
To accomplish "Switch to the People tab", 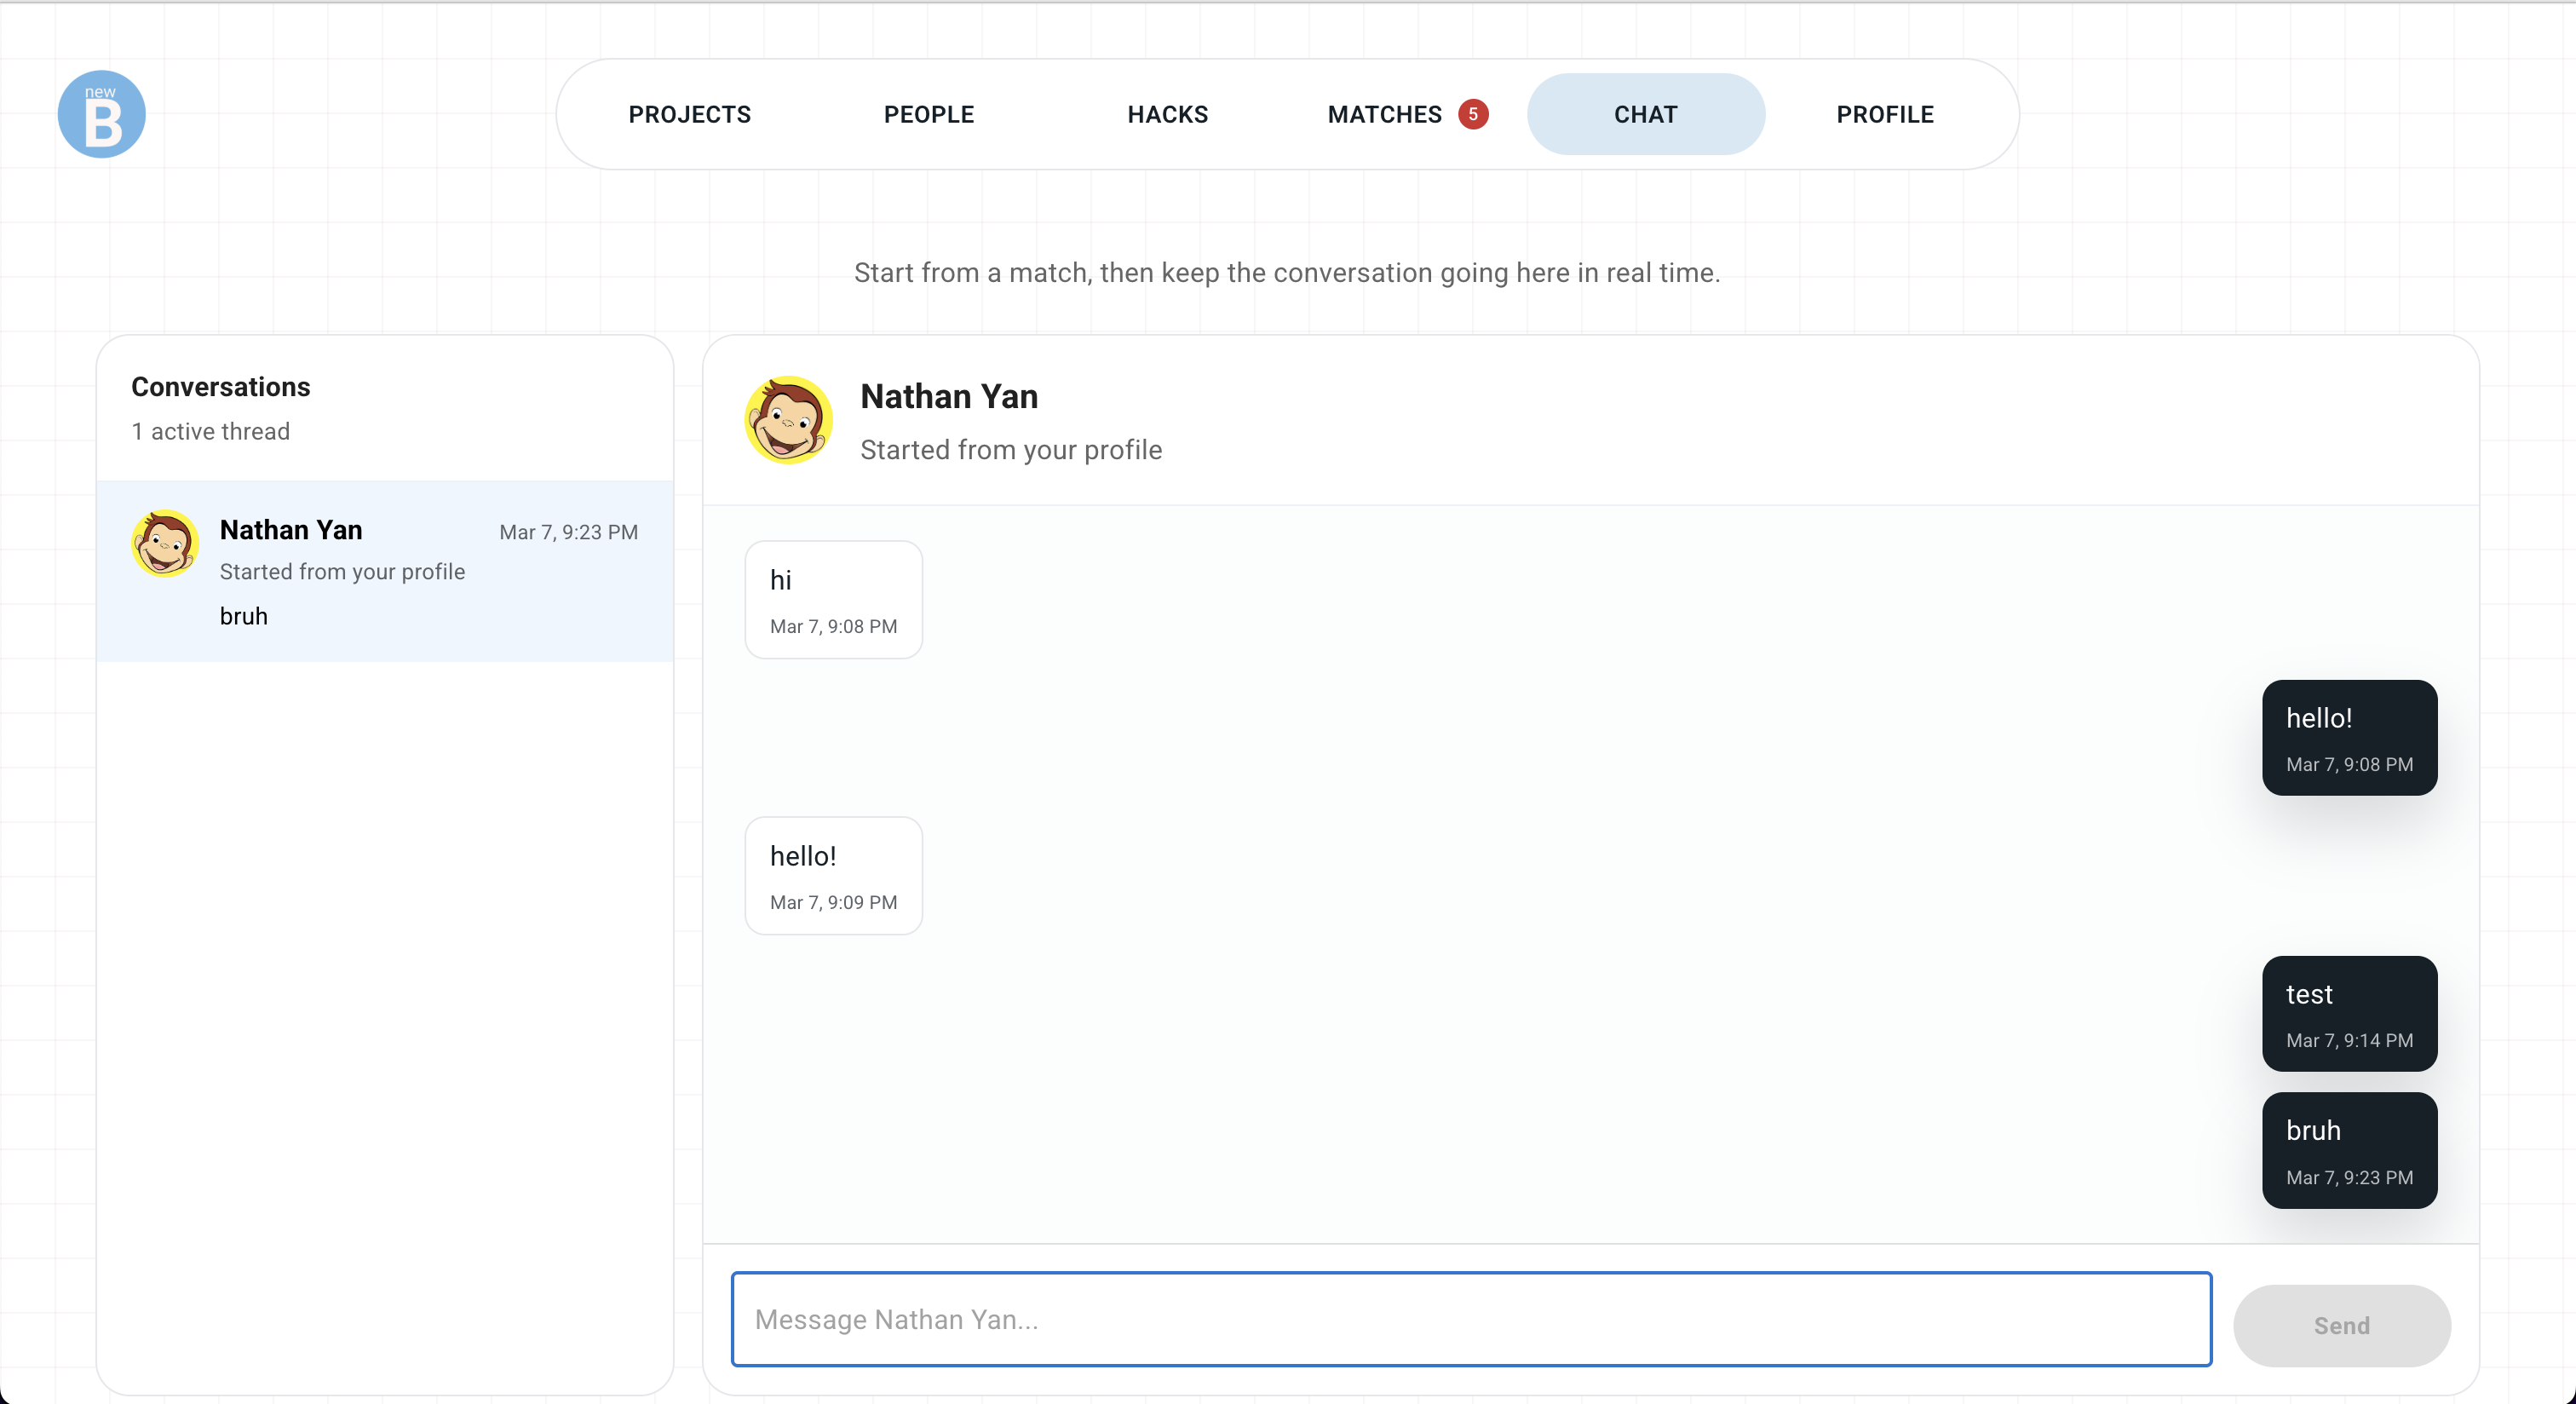I will pos(928,114).
